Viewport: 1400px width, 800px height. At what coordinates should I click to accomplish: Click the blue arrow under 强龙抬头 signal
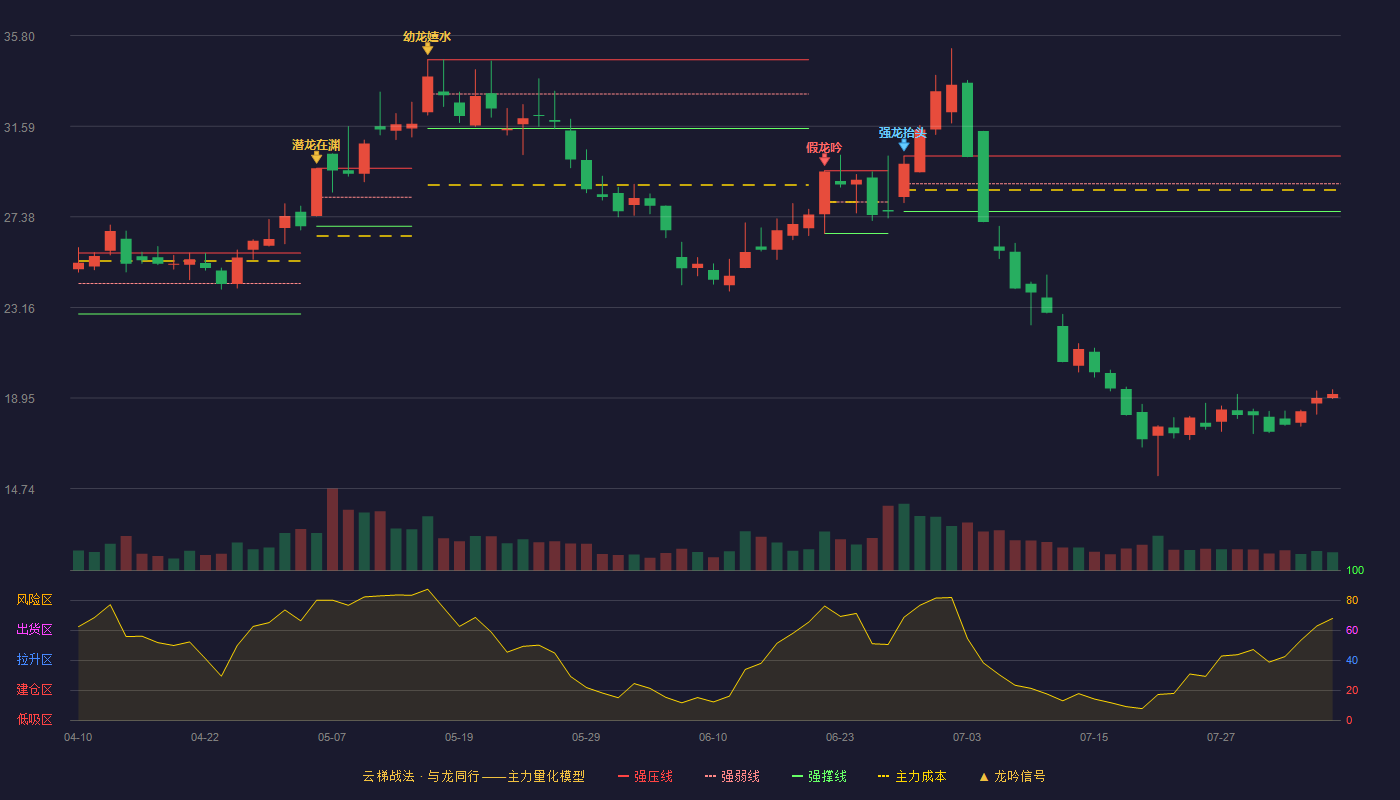[x=903, y=145]
